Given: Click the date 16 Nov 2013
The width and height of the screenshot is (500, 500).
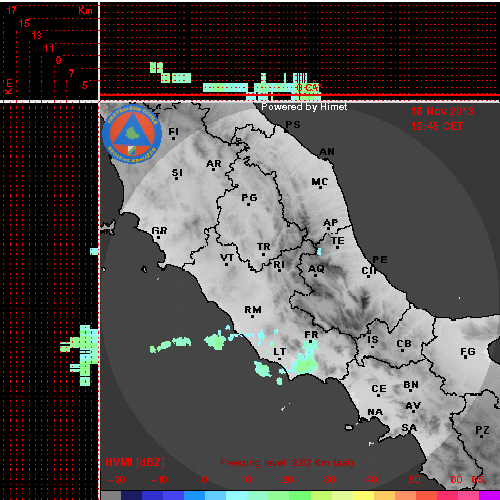Looking at the screenshot, I should click(x=442, y=111).
